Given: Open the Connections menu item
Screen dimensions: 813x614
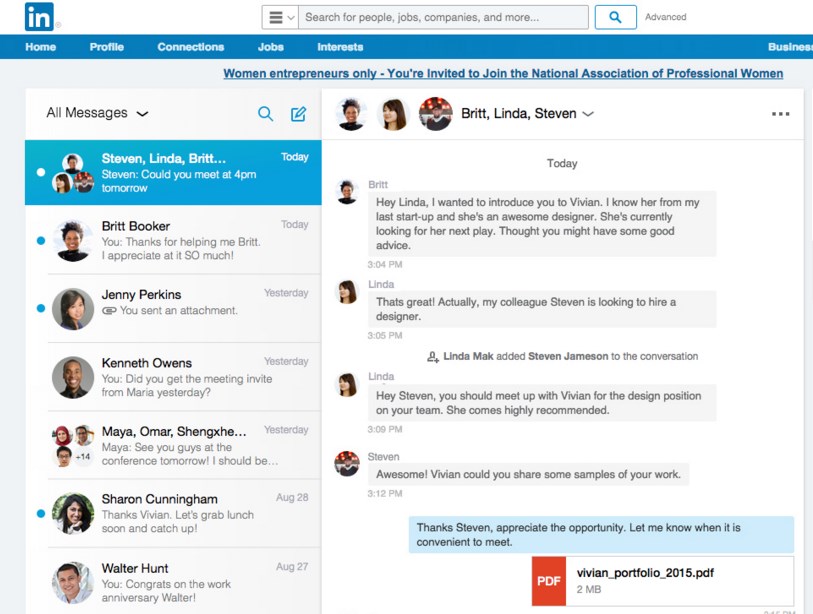Looking at the screenshot, I should (x=190, y=47).
